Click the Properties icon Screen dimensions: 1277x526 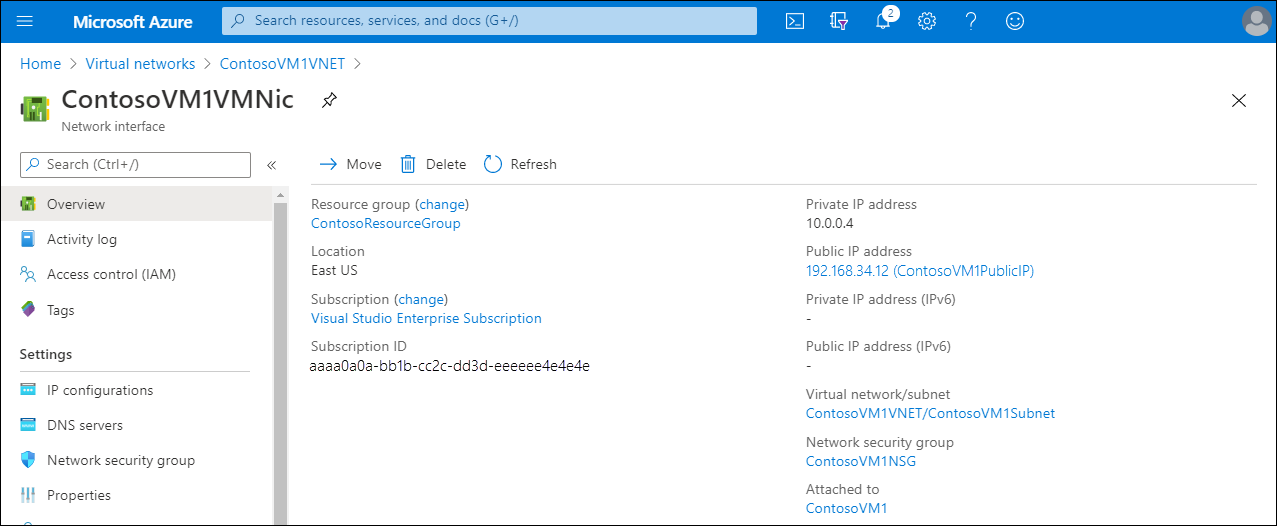click(x=28, y=495)
